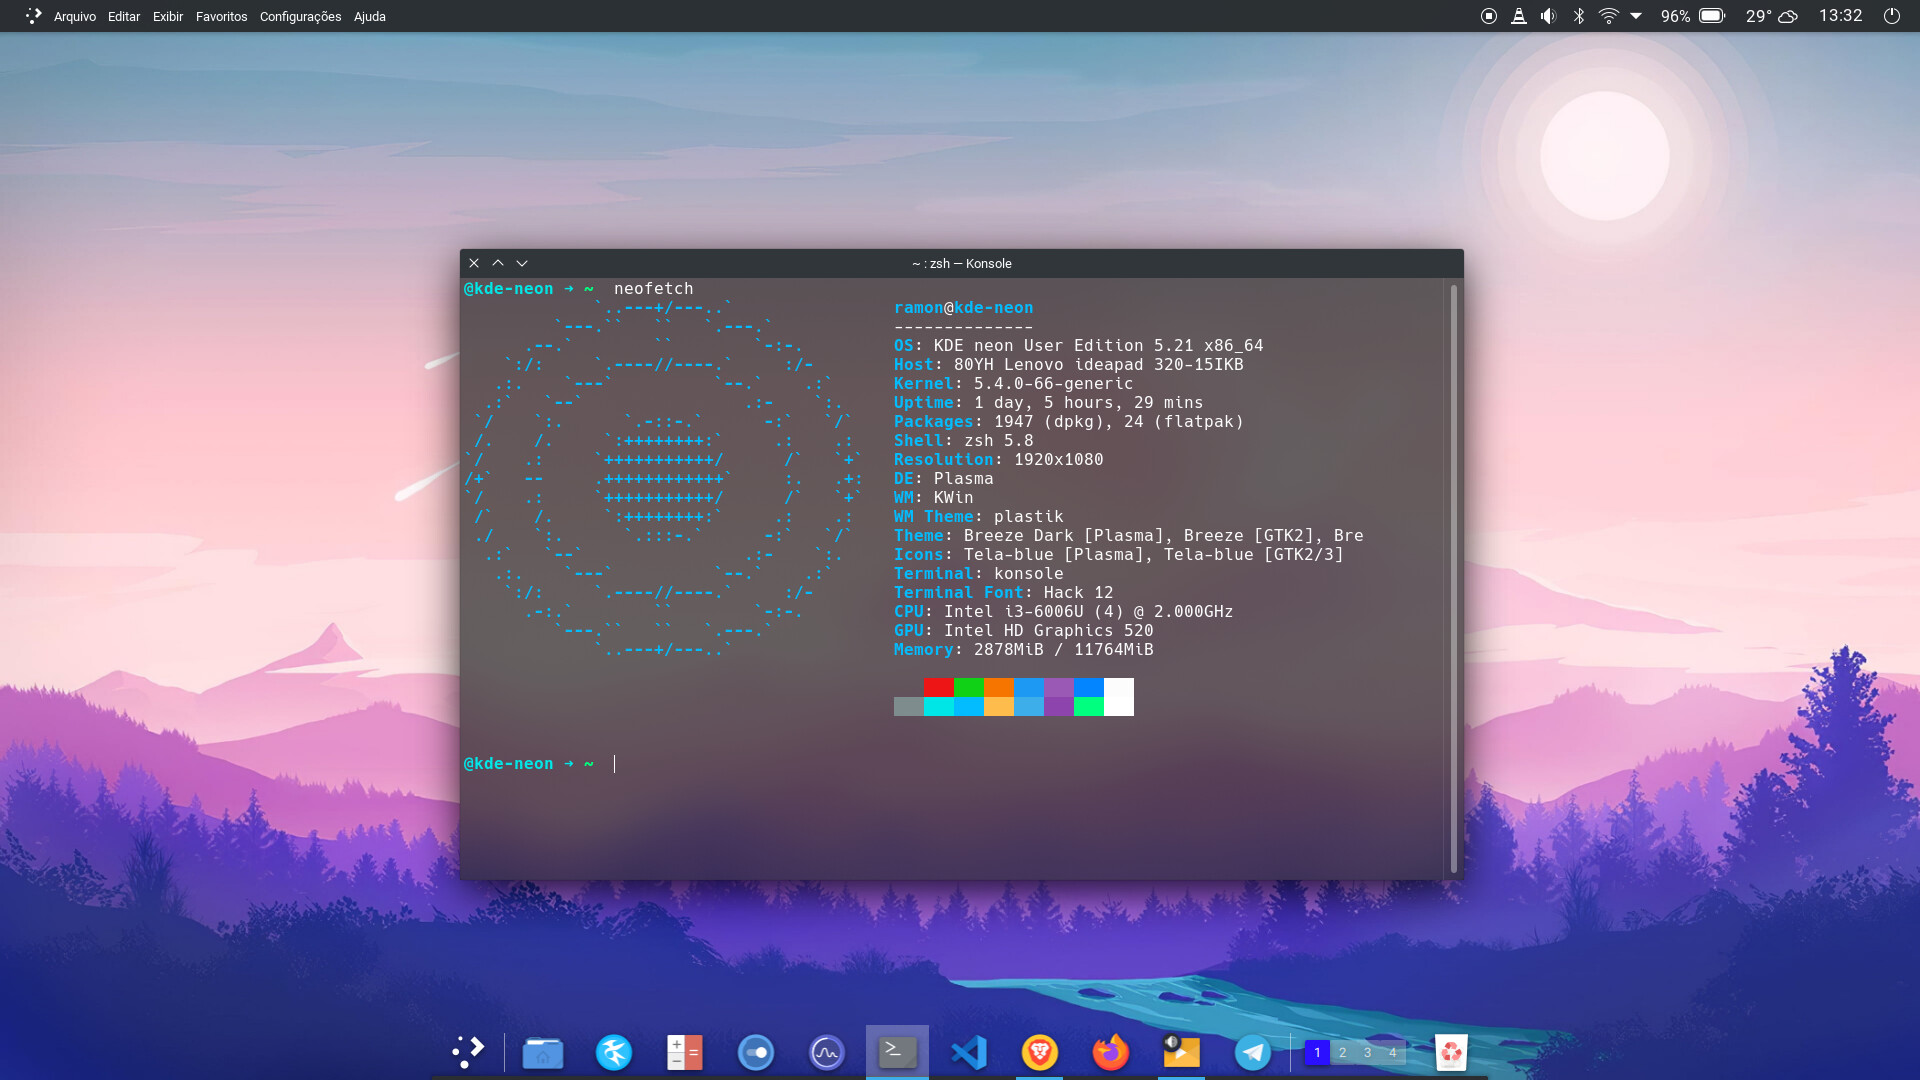
Task: Launch the system monitor icon in the dock
Action: pos(827,1052)
